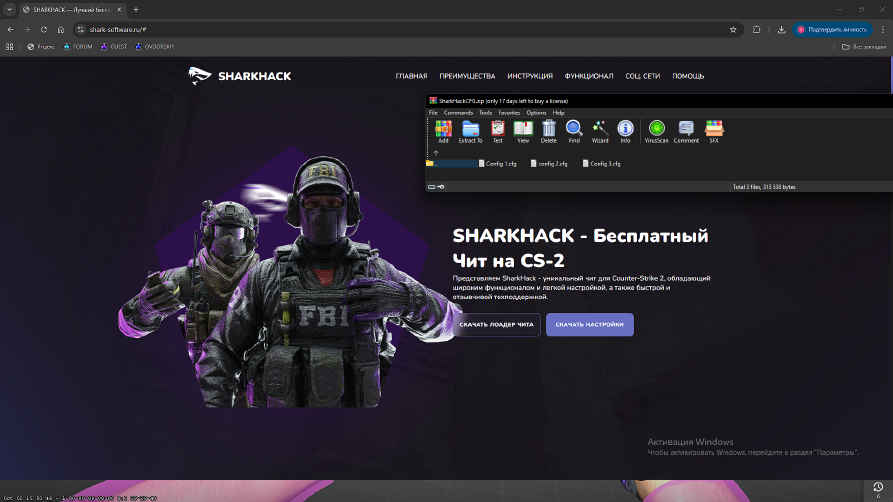This screenshot has width=893, height=502.
Task: Open the Options menu in WinRAR
Action: point(536,113)
